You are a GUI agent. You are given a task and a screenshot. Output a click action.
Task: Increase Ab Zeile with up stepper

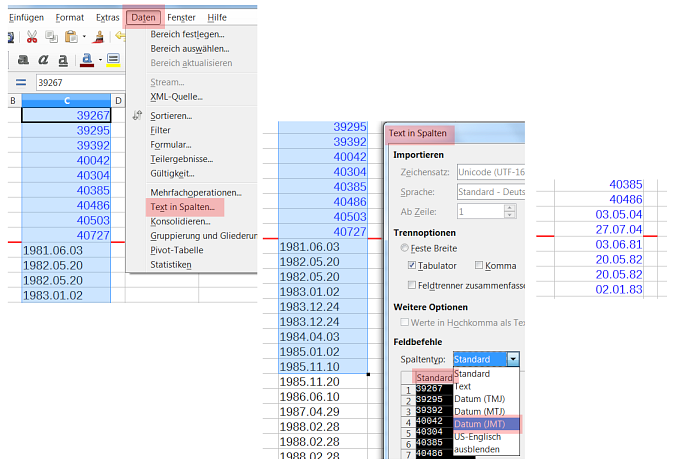(510, 208)
